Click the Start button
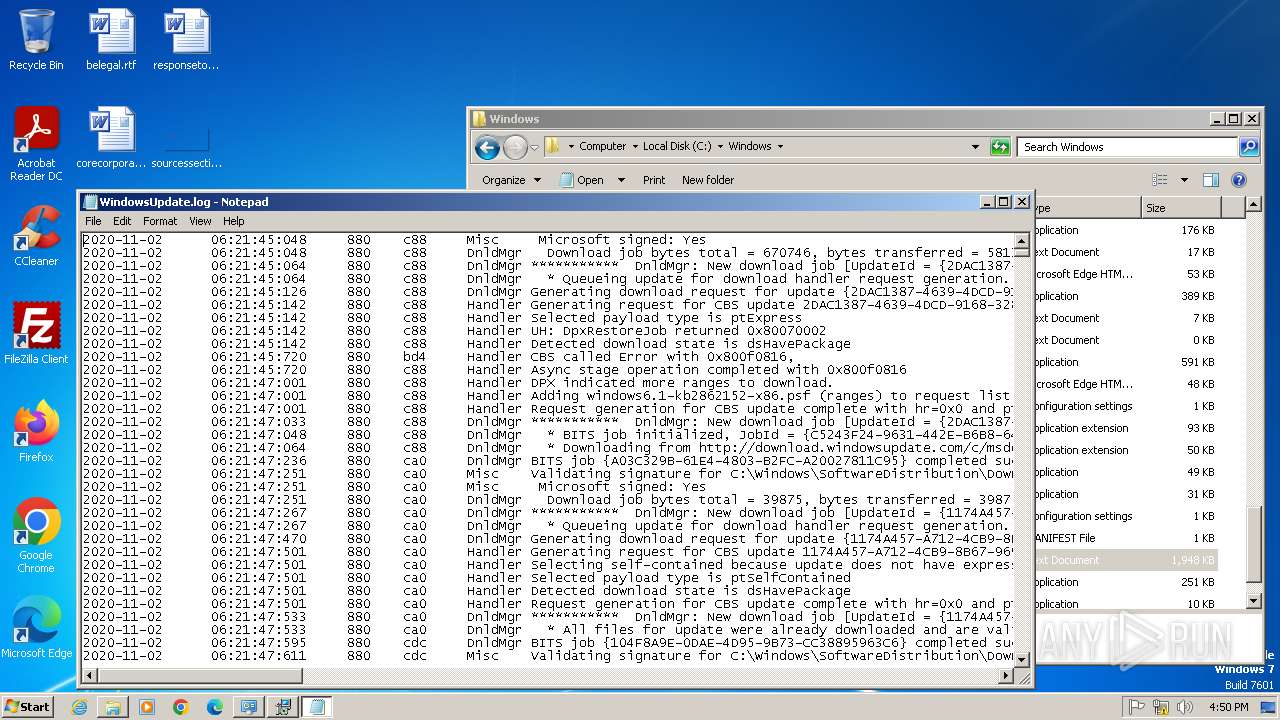The image size is (1280, 720). pyautogui.click(x=27, y=707)
